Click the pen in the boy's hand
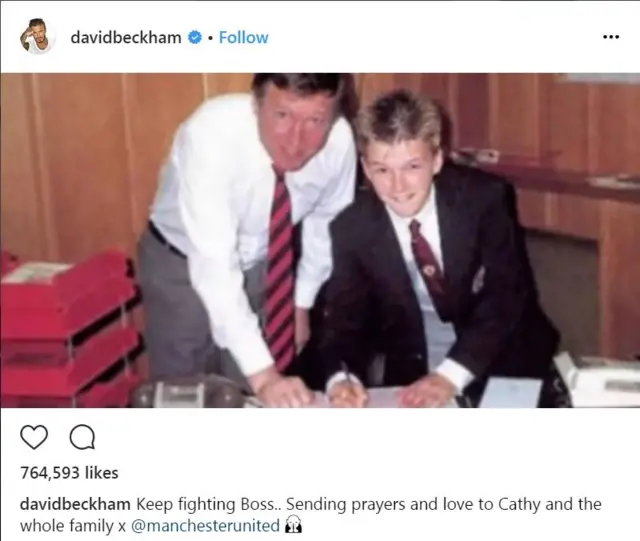Screen dimensions: 640x541 (347, 376)
